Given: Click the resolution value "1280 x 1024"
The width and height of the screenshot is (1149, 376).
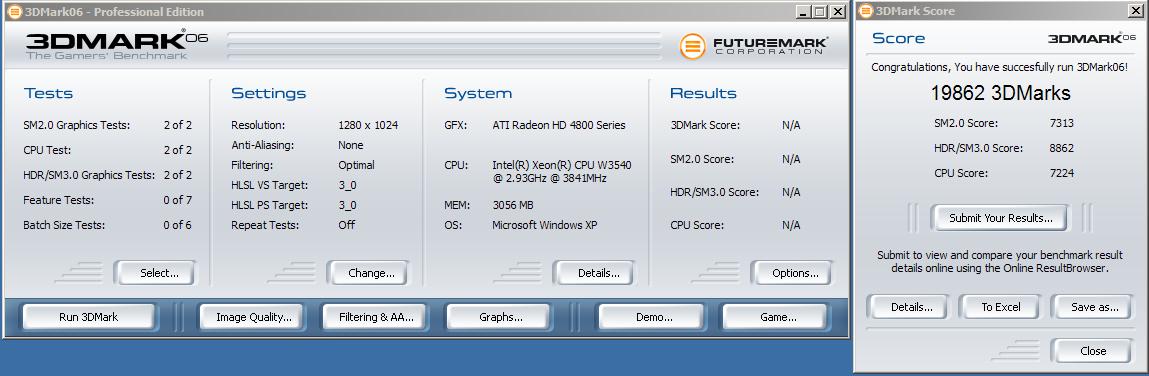Looking at the screenshot, I should 368,125.
